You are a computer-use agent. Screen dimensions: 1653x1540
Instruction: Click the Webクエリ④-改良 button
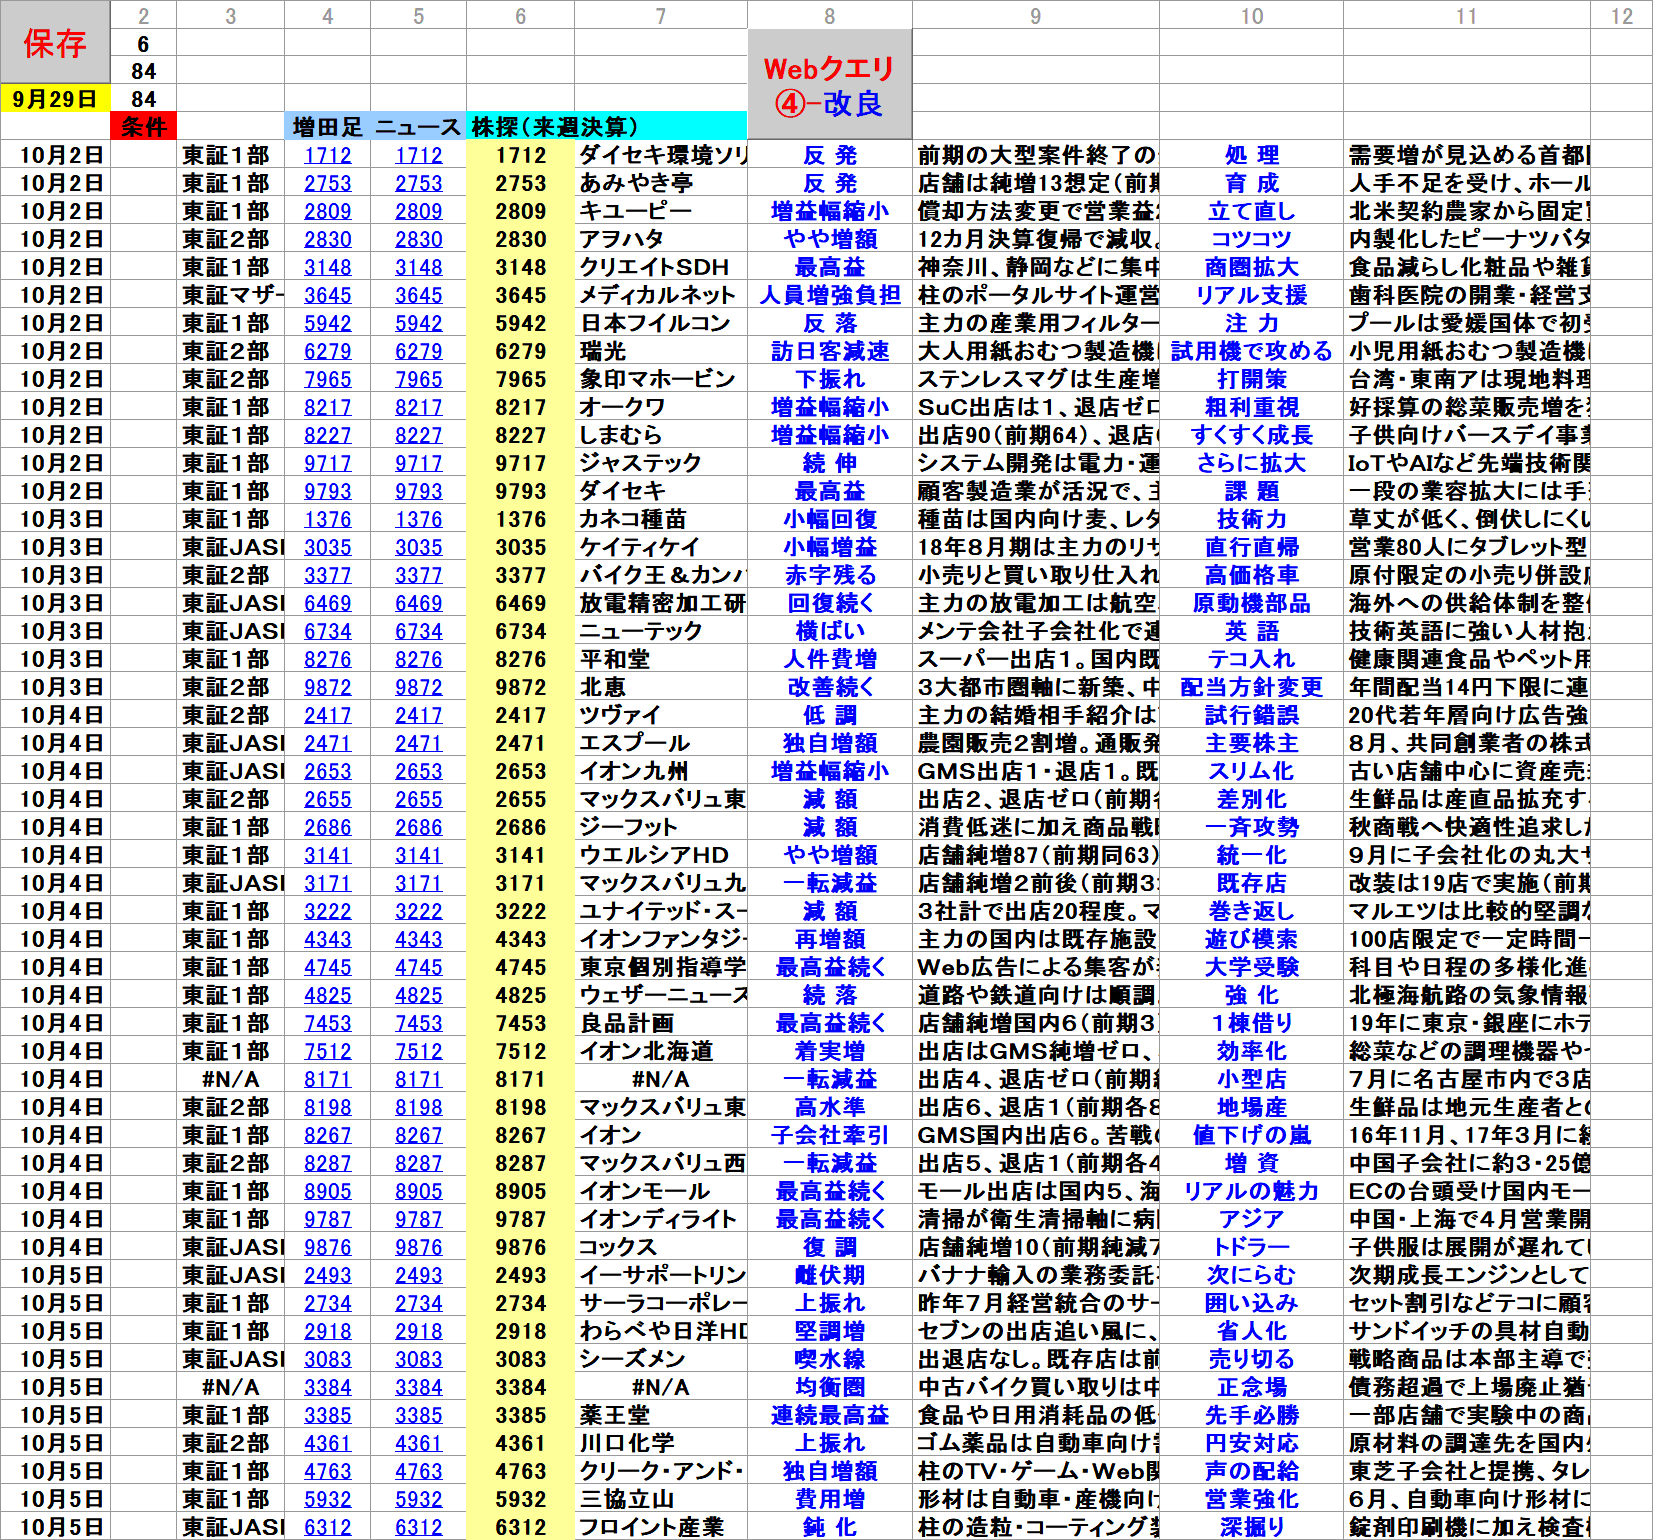[829, 84]
